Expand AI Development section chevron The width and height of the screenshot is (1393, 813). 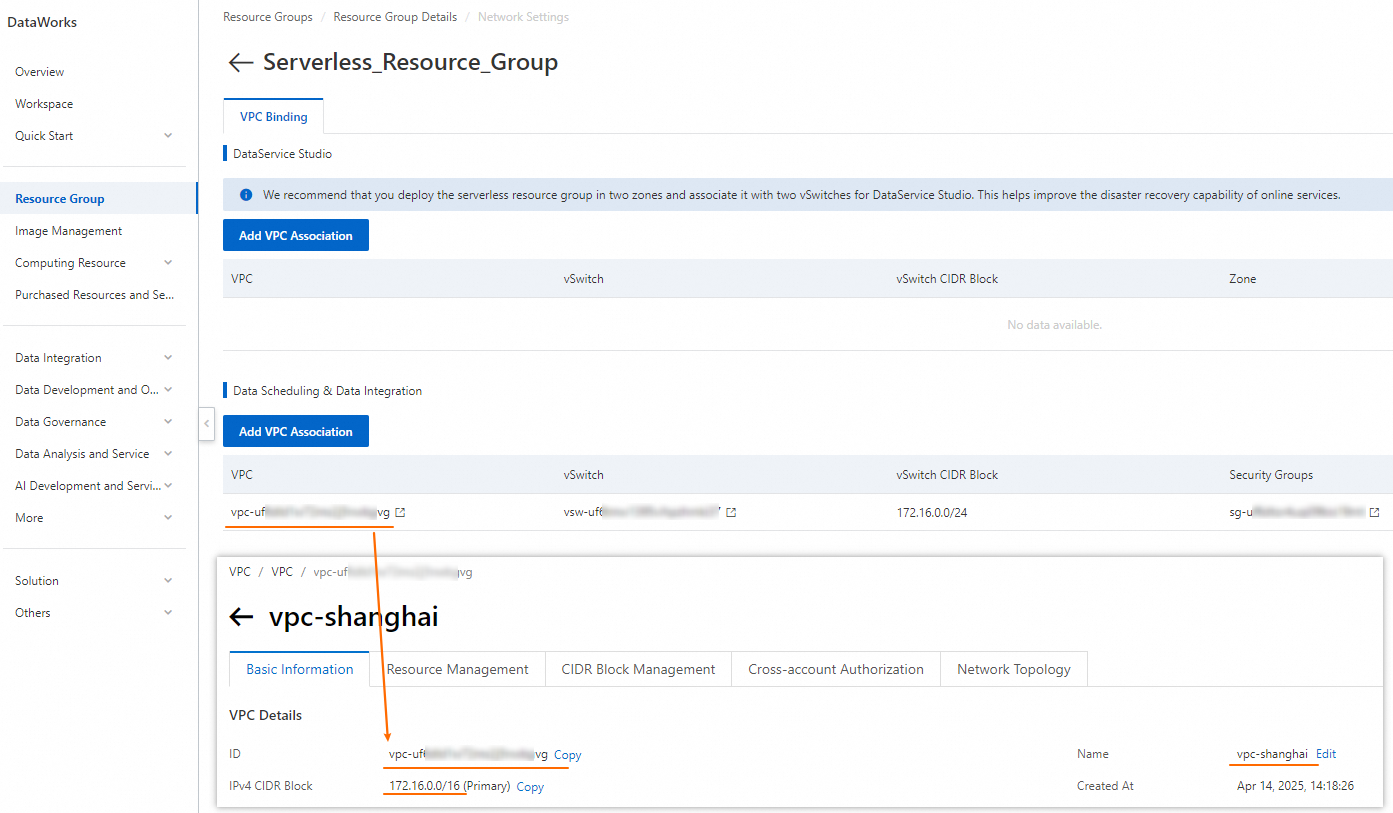point(168,486)
